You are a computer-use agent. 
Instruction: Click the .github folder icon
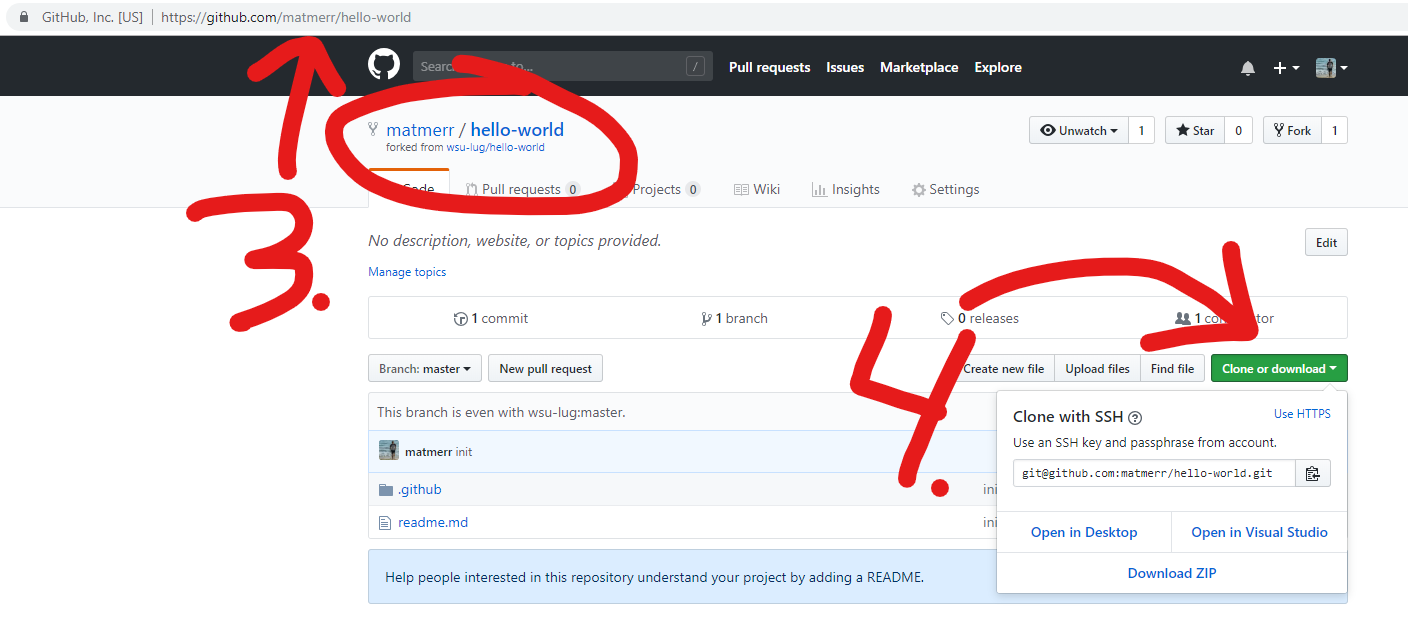386,489
